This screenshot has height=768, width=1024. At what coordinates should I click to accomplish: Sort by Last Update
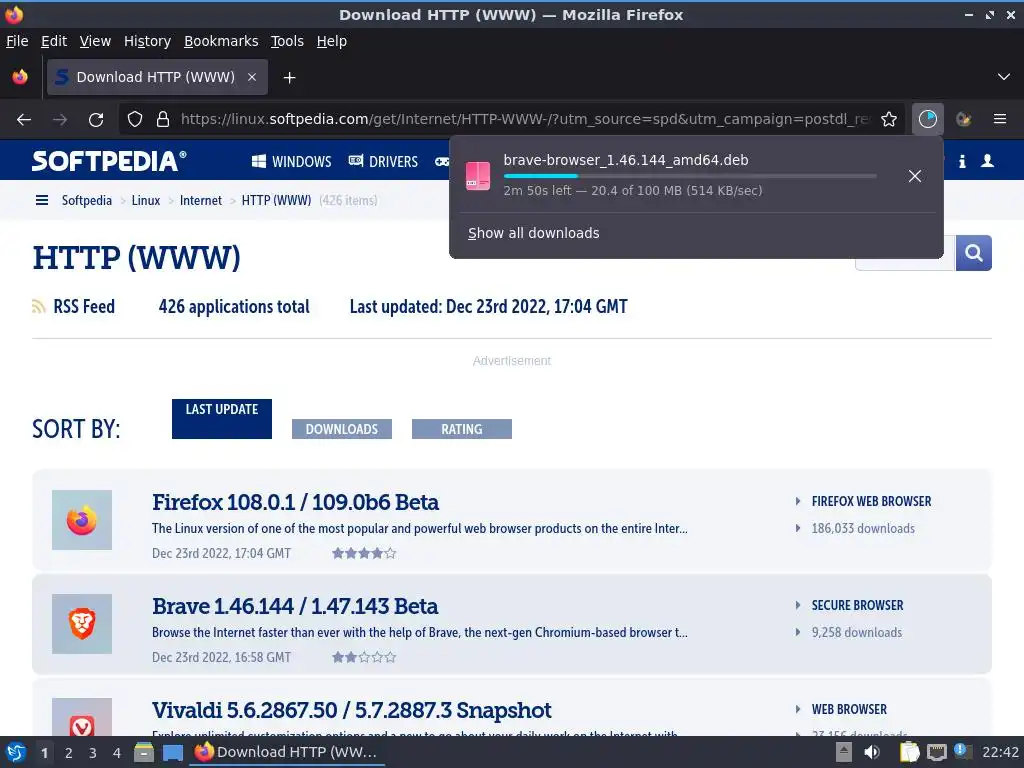click(222, 419)
